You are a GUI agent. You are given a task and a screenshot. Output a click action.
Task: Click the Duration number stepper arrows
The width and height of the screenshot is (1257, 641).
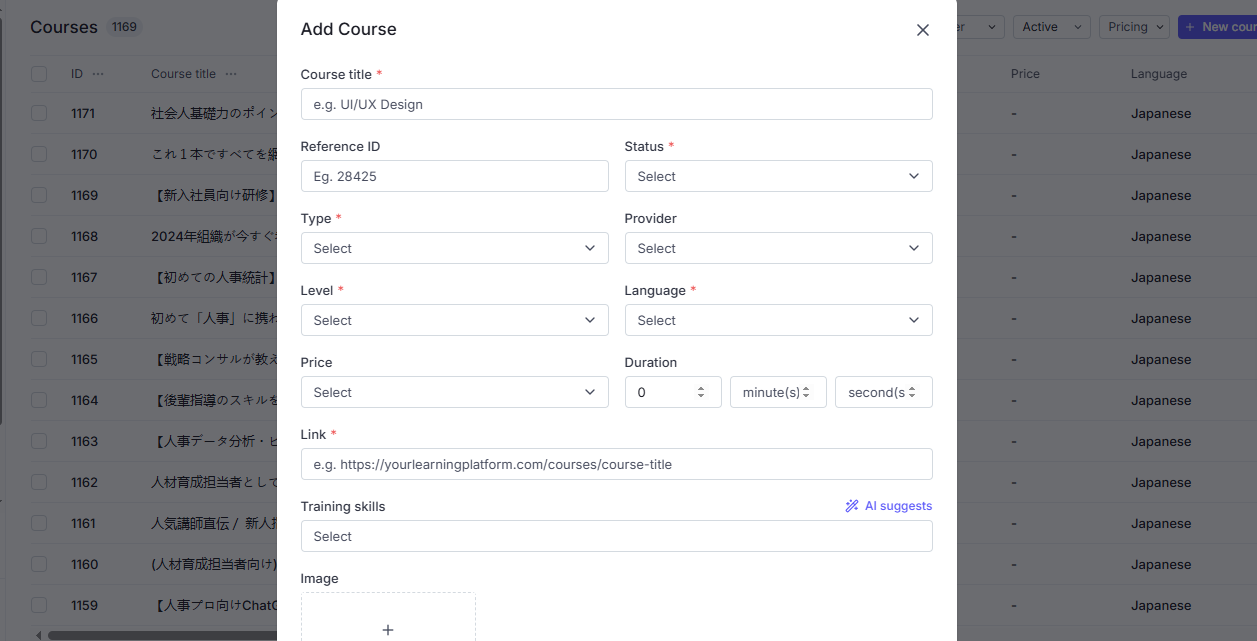point(701,392)
